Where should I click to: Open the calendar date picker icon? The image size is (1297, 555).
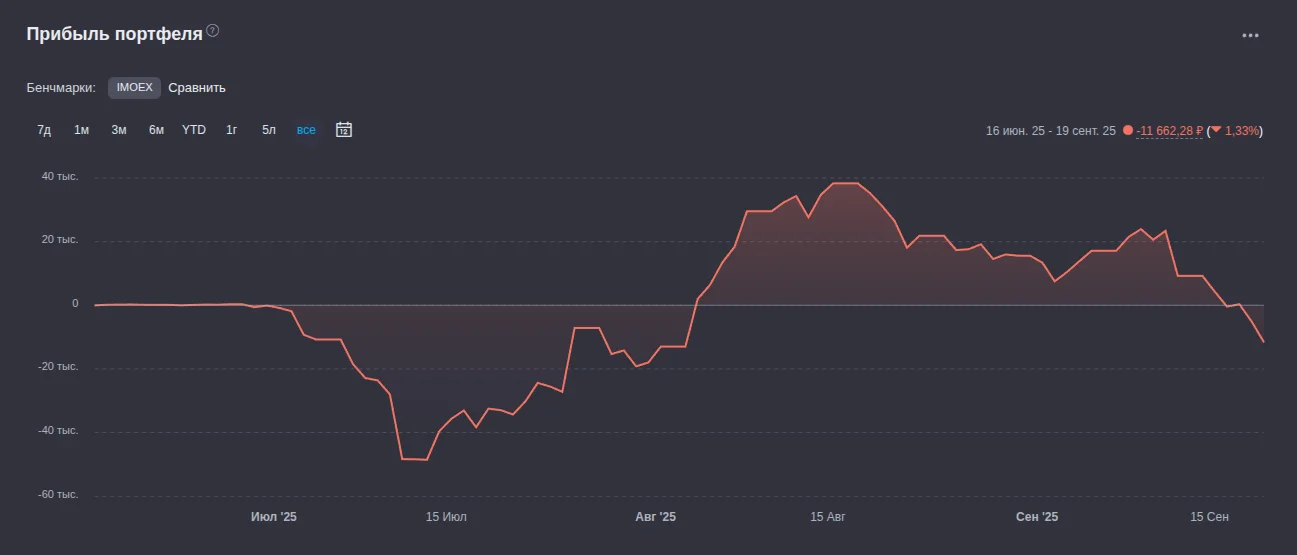pos(344,130)
